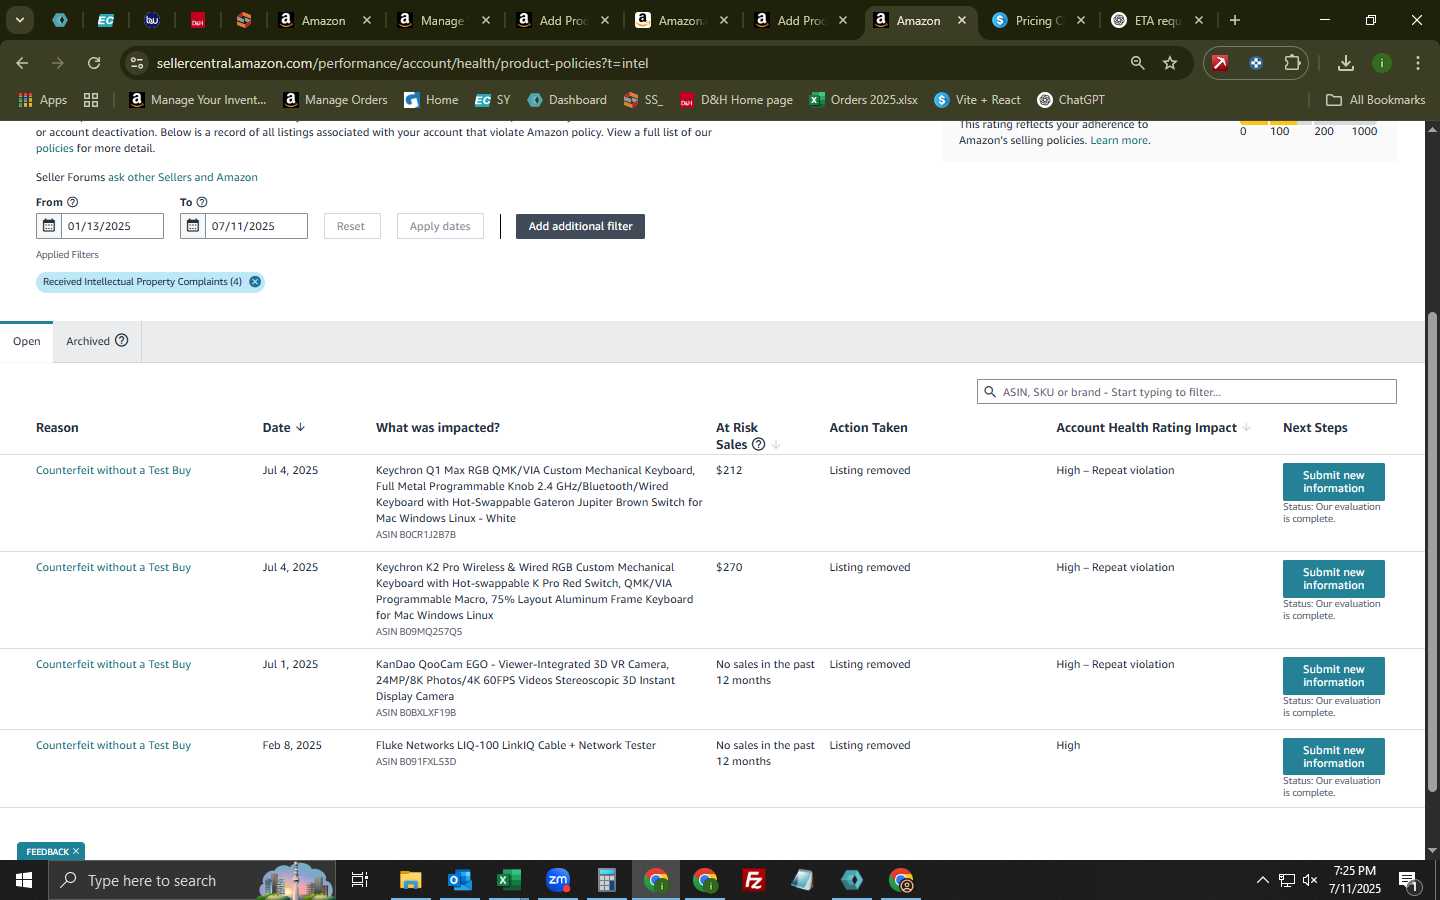
Task: Open the Chrome three-dot menu
Action: 1418,63
